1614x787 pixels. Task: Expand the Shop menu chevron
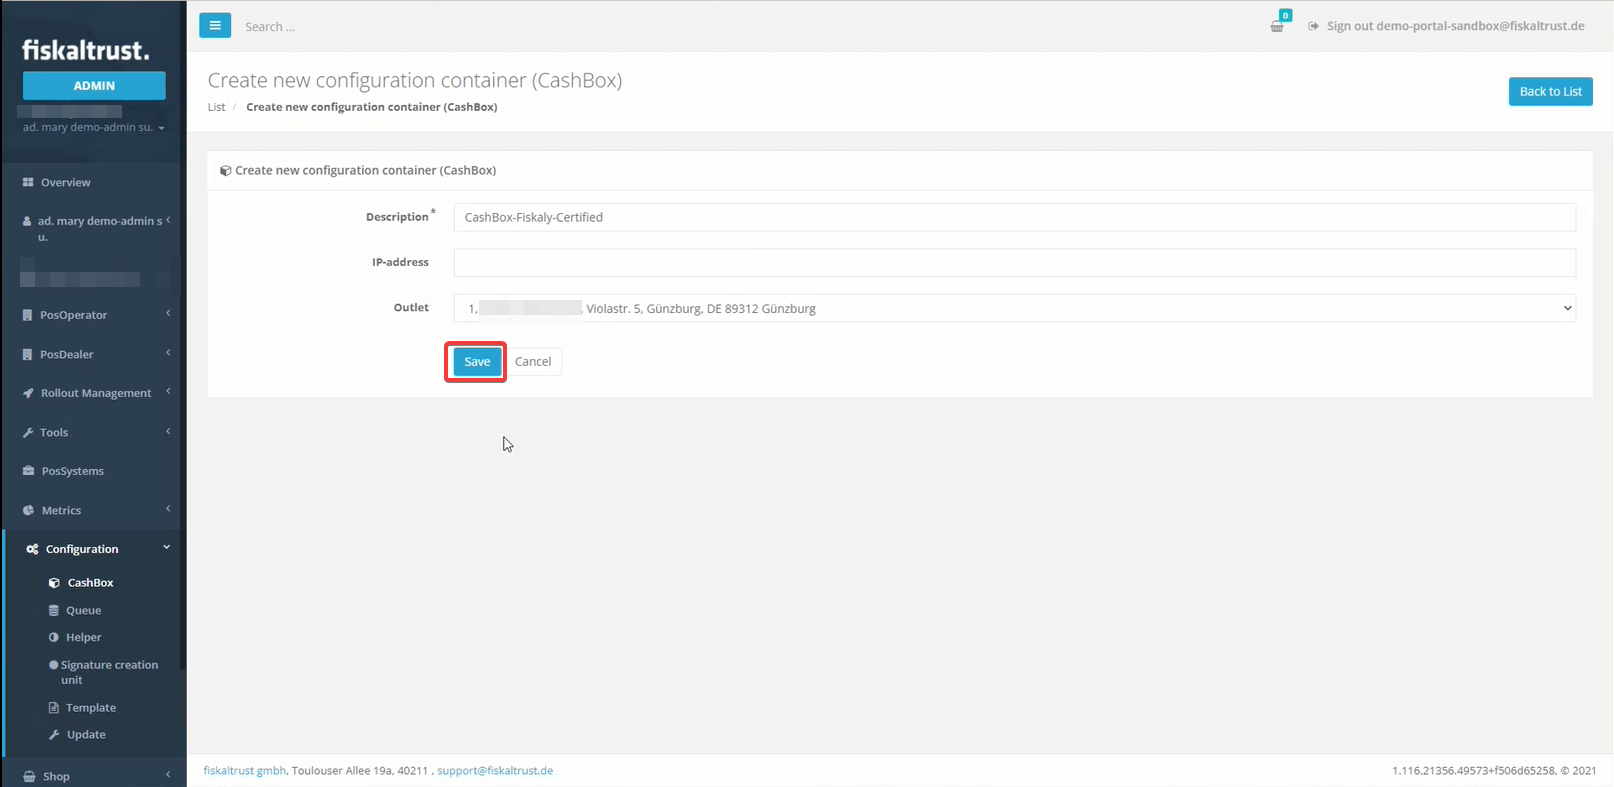(168, 774)
